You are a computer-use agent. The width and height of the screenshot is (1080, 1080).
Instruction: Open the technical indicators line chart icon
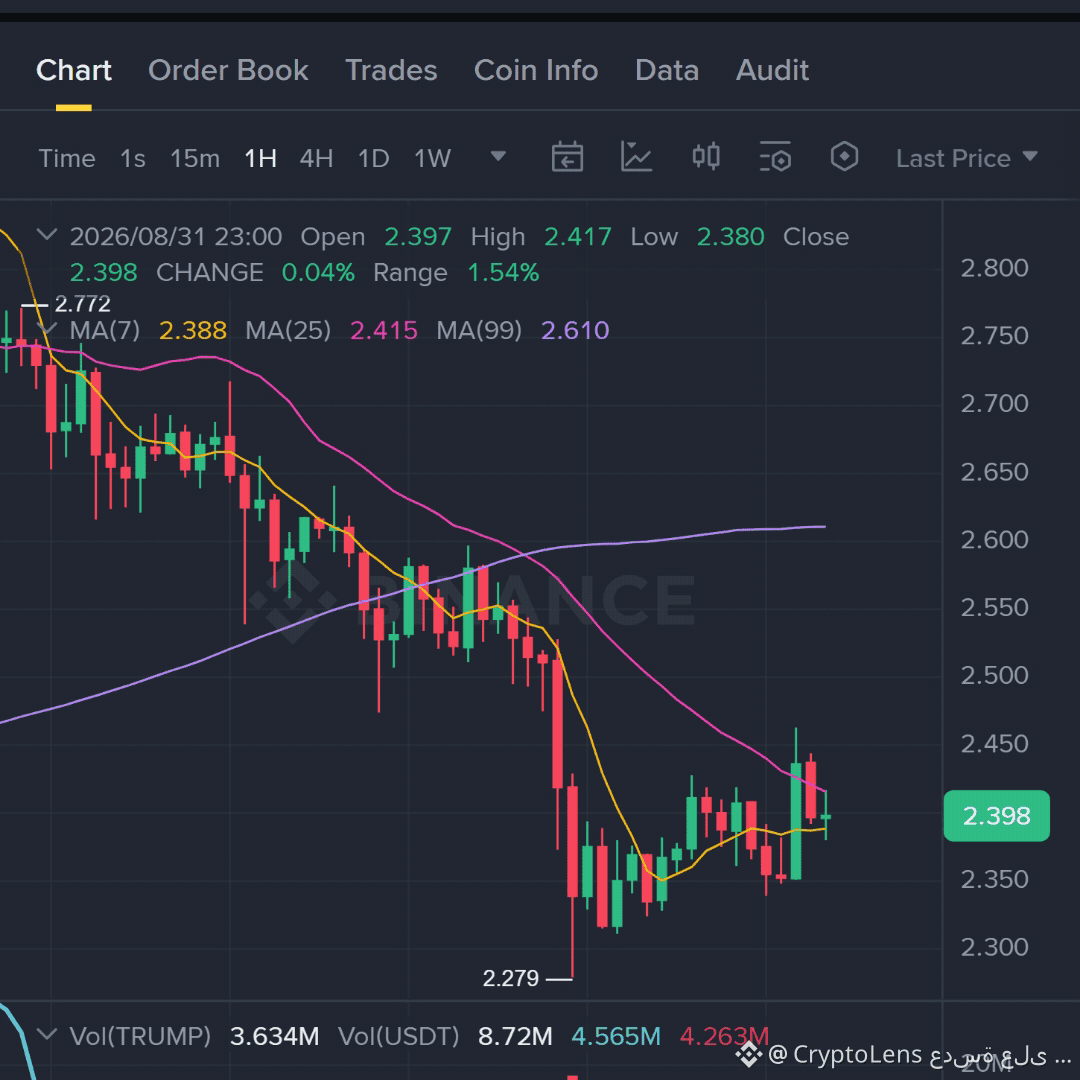(x=636, y=156)
